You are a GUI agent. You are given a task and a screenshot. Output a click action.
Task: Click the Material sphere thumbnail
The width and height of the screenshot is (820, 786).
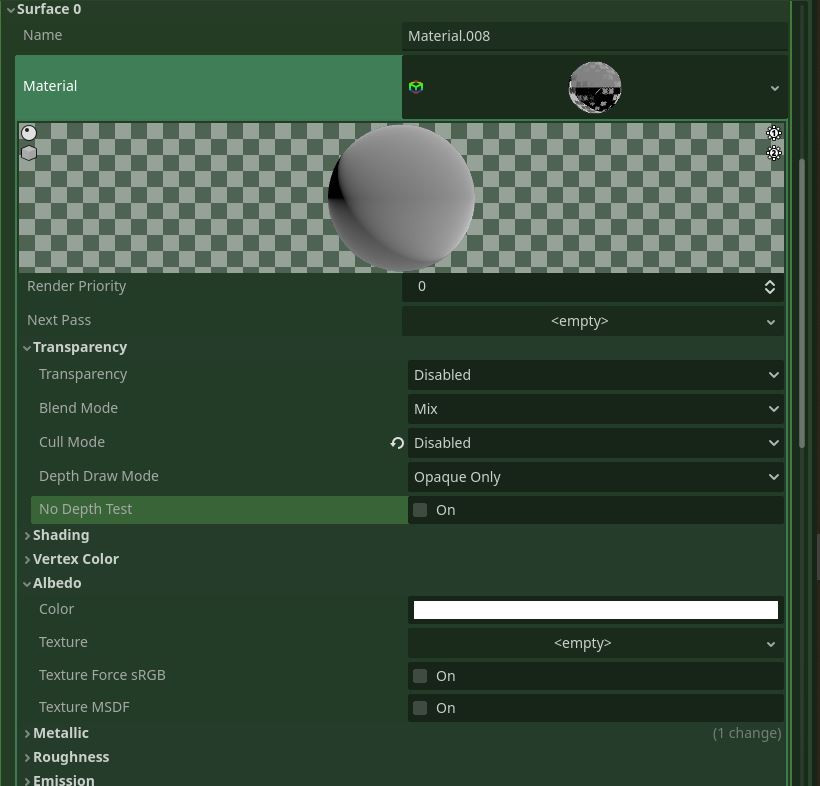tap(595, 87)
